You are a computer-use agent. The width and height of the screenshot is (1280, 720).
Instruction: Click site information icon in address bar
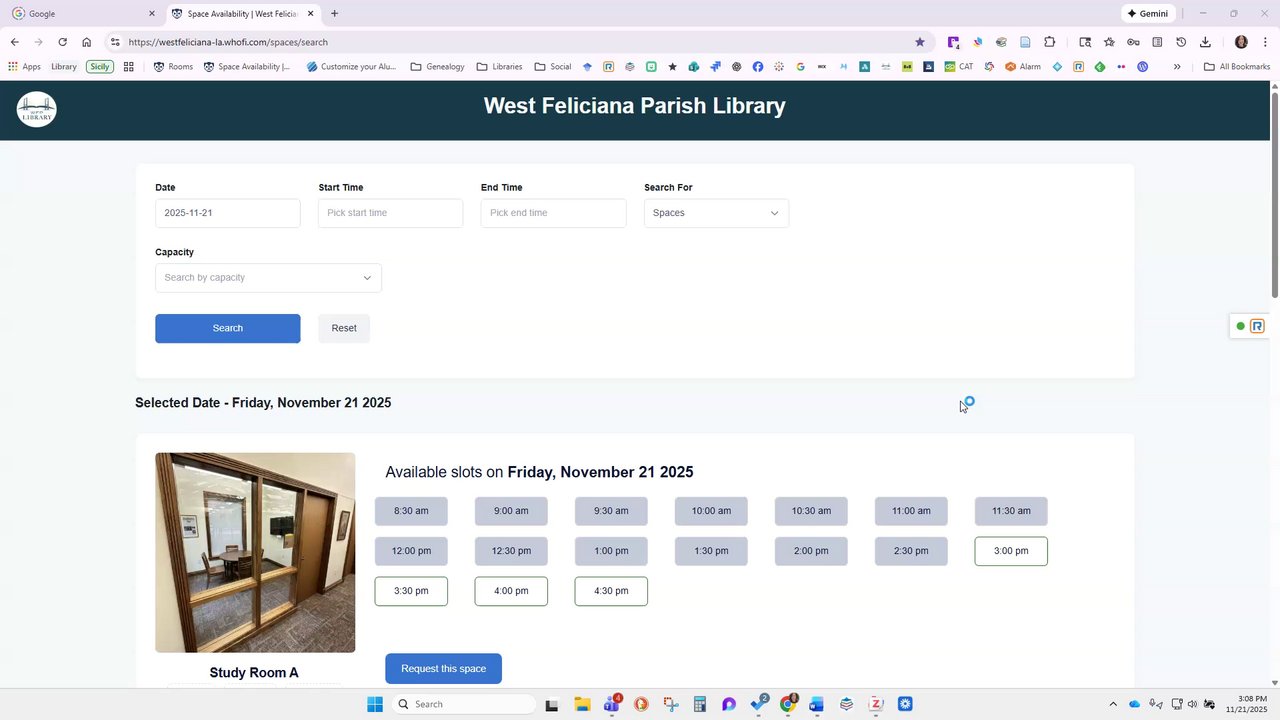(x=115, y=42)
